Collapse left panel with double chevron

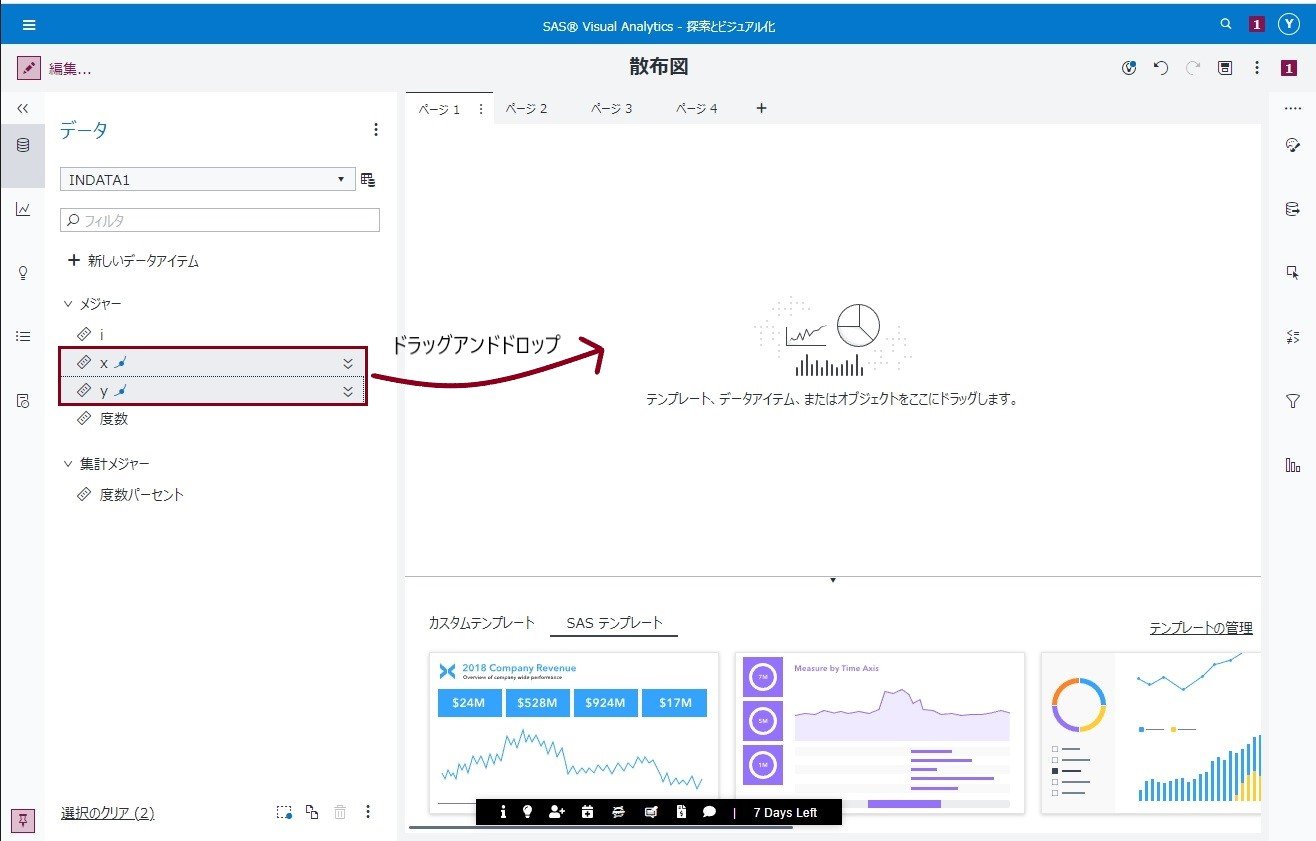tap(23, 108)
